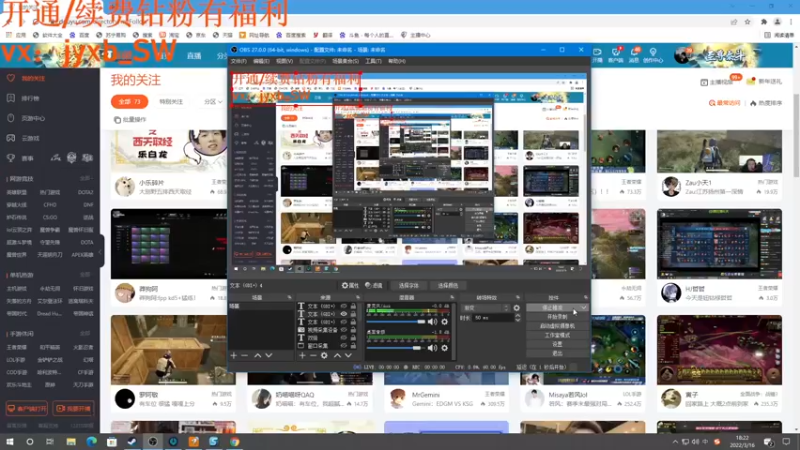Toggle lock on 窗口采集 source
800x450 pixels.
tap(353, 346)
